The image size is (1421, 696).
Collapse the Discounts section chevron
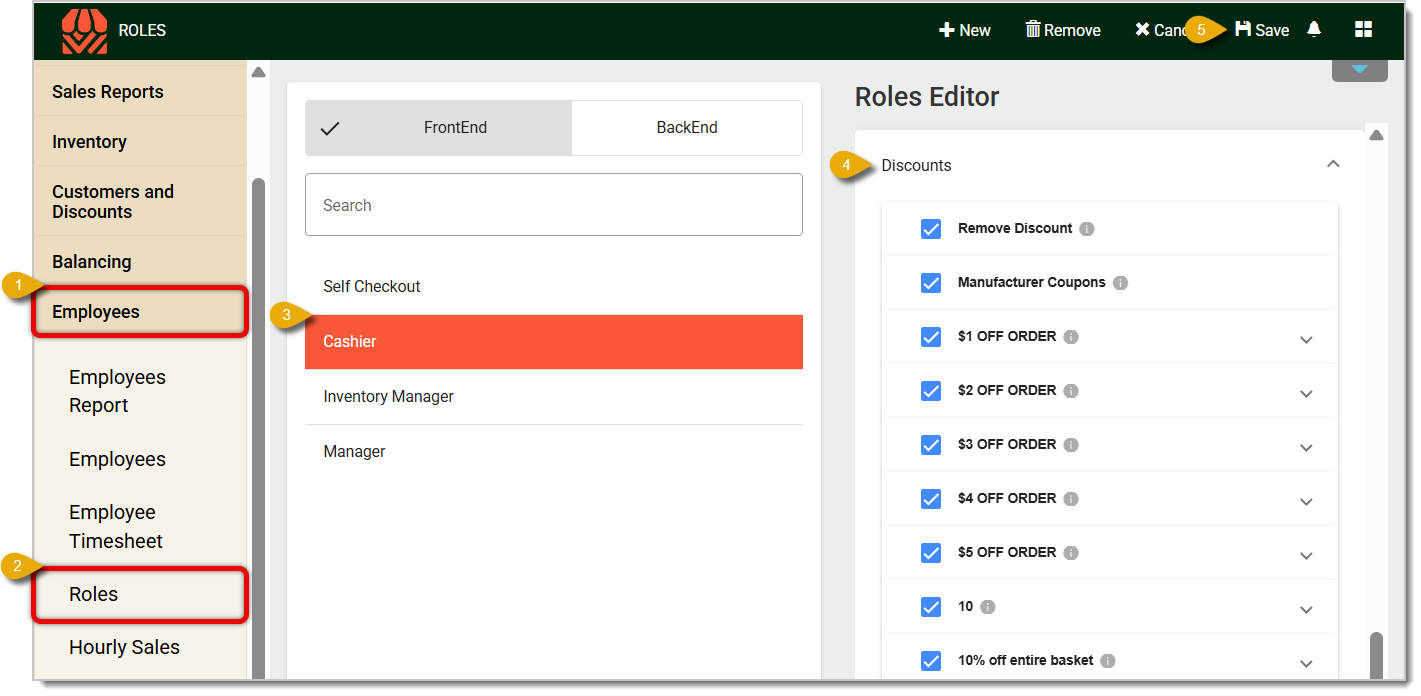(x=1332, y=164)
